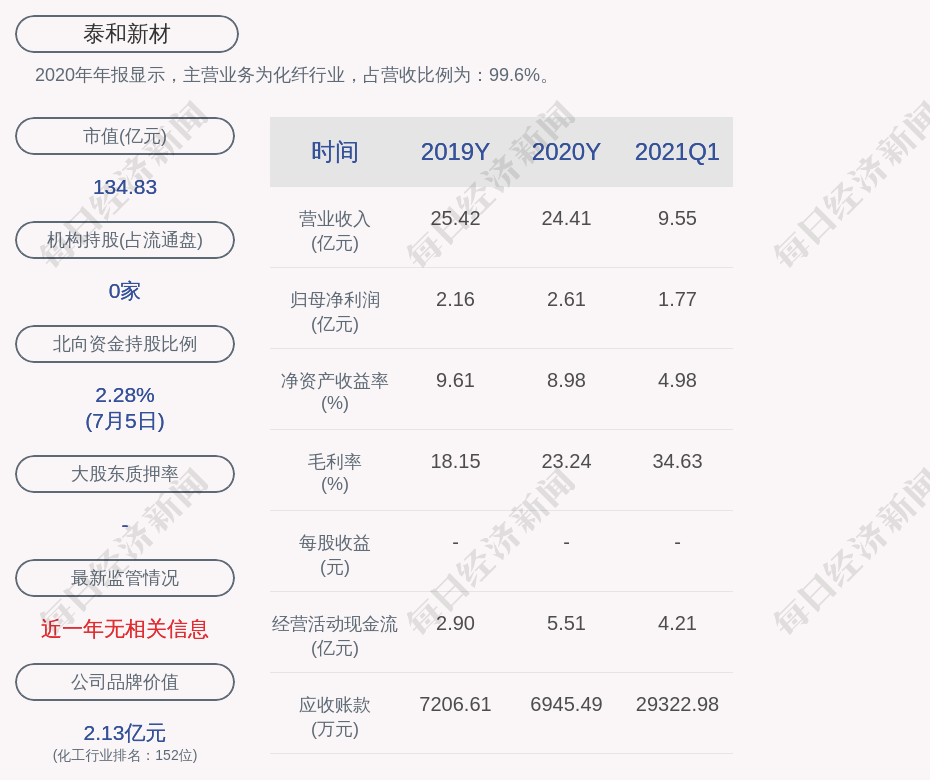Click the 毛利率(%) row label
Viewport: 930px width, 780px height.
[334, 472]
